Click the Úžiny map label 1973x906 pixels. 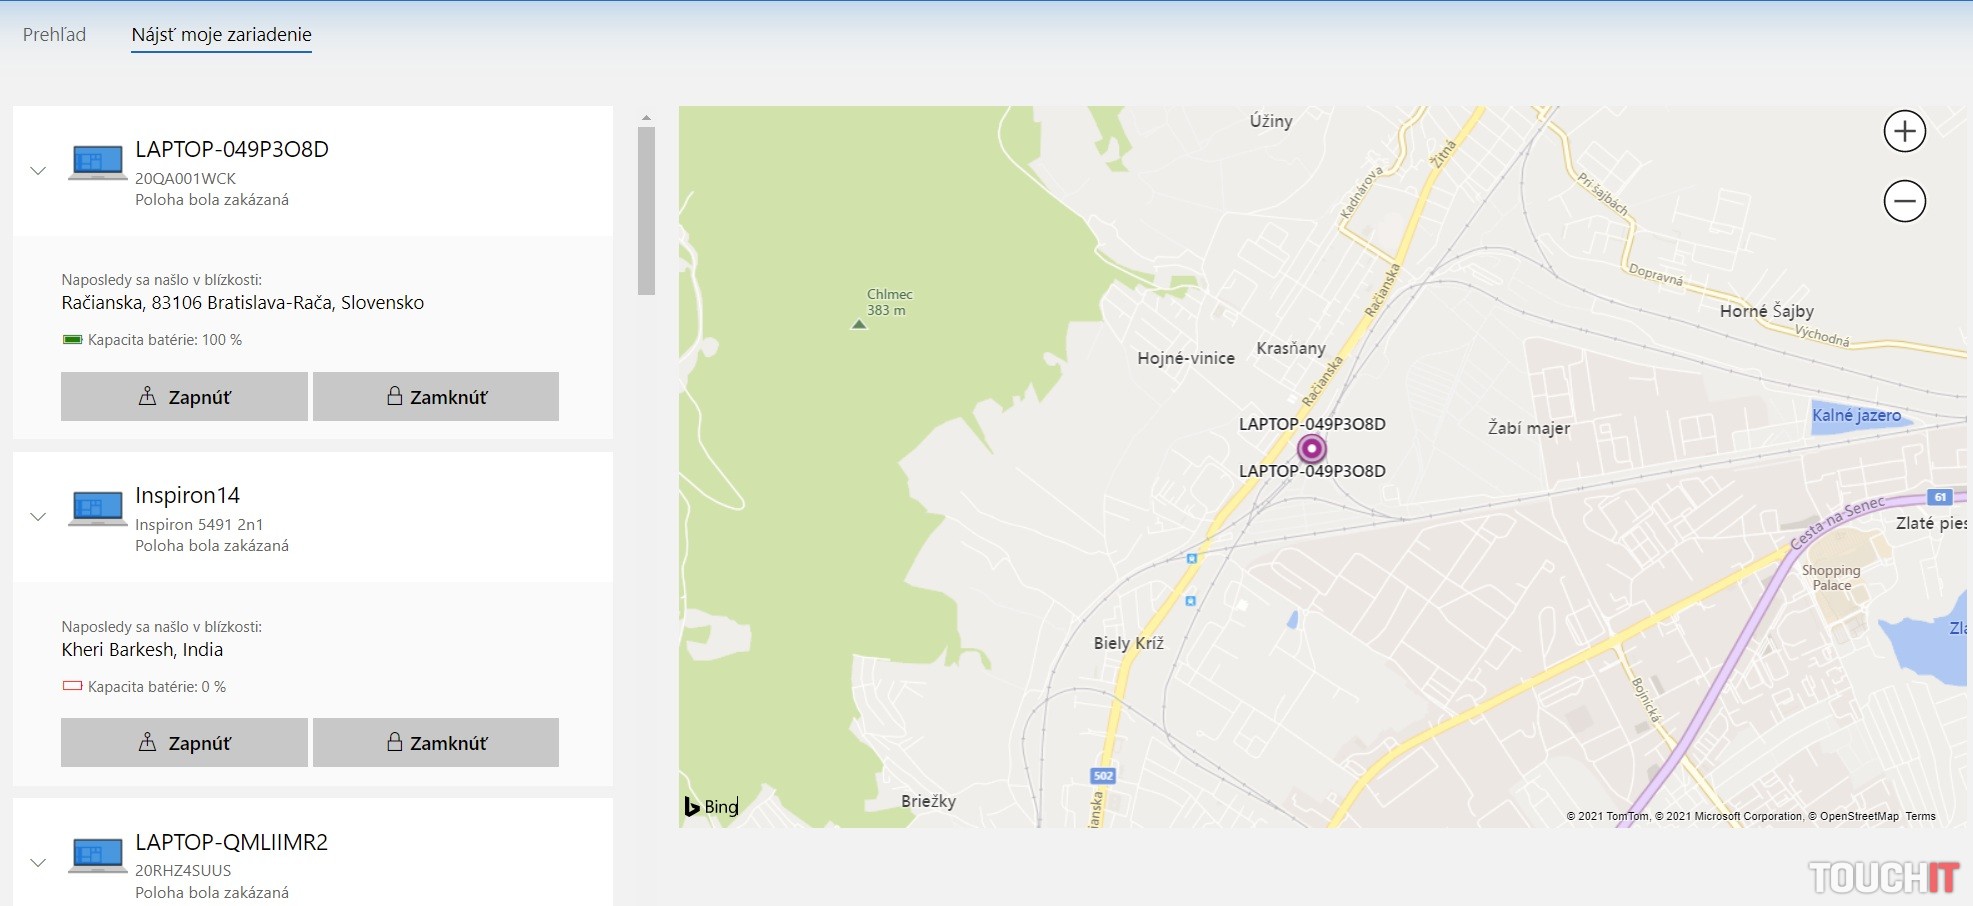click(1271, 121)
